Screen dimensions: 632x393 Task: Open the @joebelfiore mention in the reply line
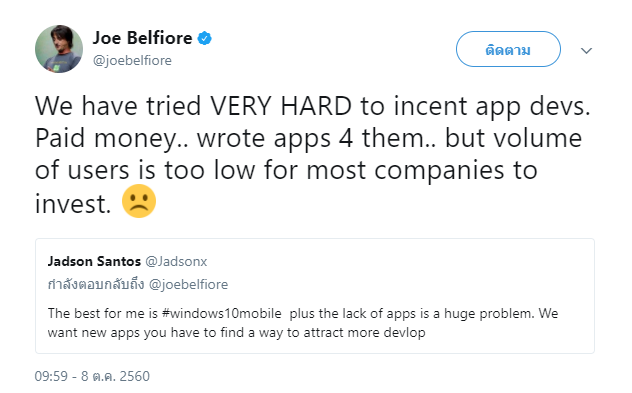pyautogui.click(x=188, y=285)
